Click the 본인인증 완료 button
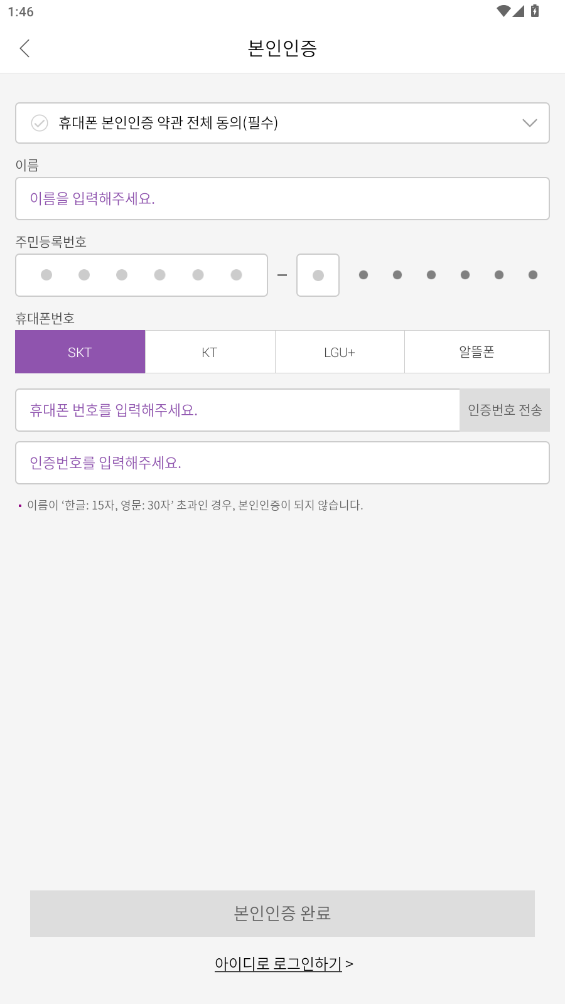Screen dimensions: 565x1004 click(x=282, y=913)
